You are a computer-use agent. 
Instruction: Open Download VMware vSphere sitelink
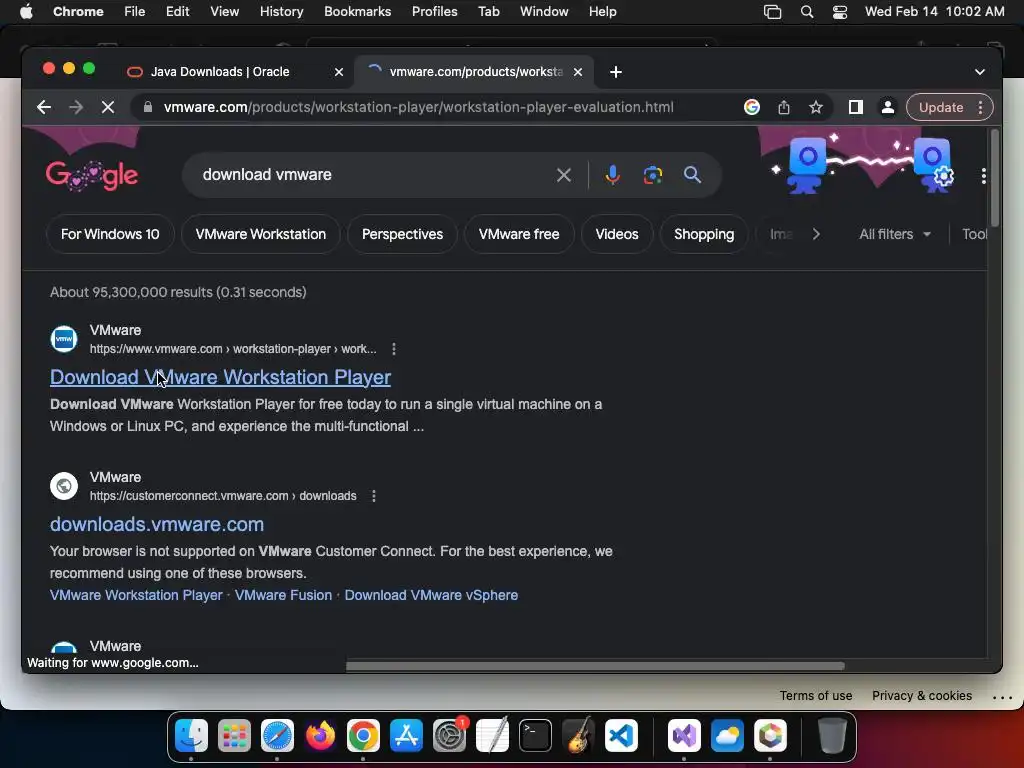[x=431, y=595]
